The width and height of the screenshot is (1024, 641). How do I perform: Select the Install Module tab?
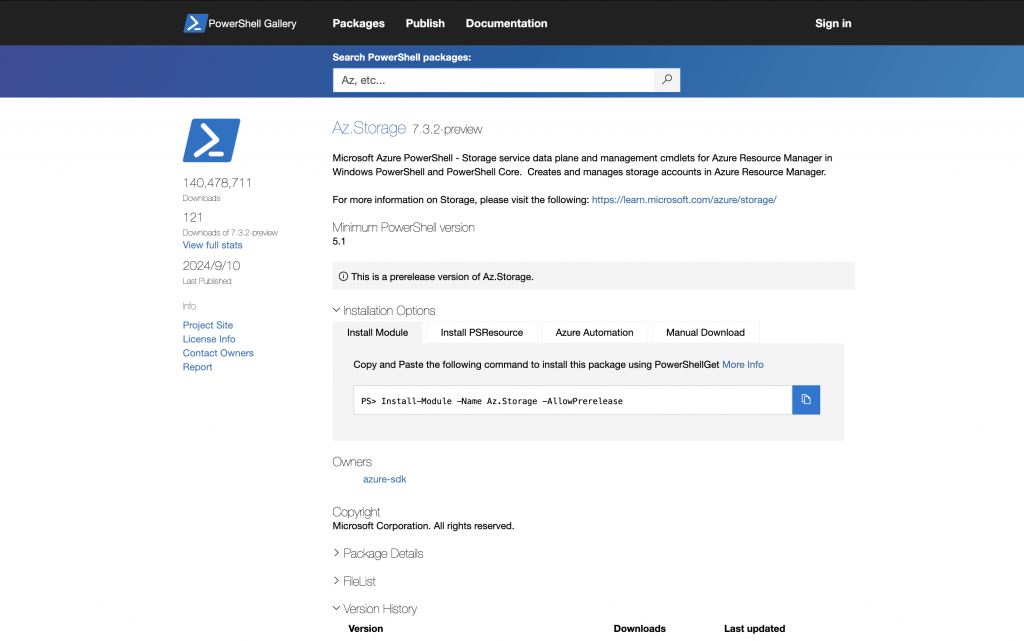pos(377,332)
